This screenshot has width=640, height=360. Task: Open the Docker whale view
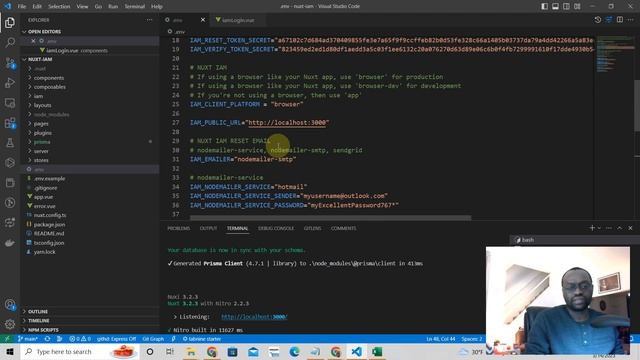tap(10, 243)
